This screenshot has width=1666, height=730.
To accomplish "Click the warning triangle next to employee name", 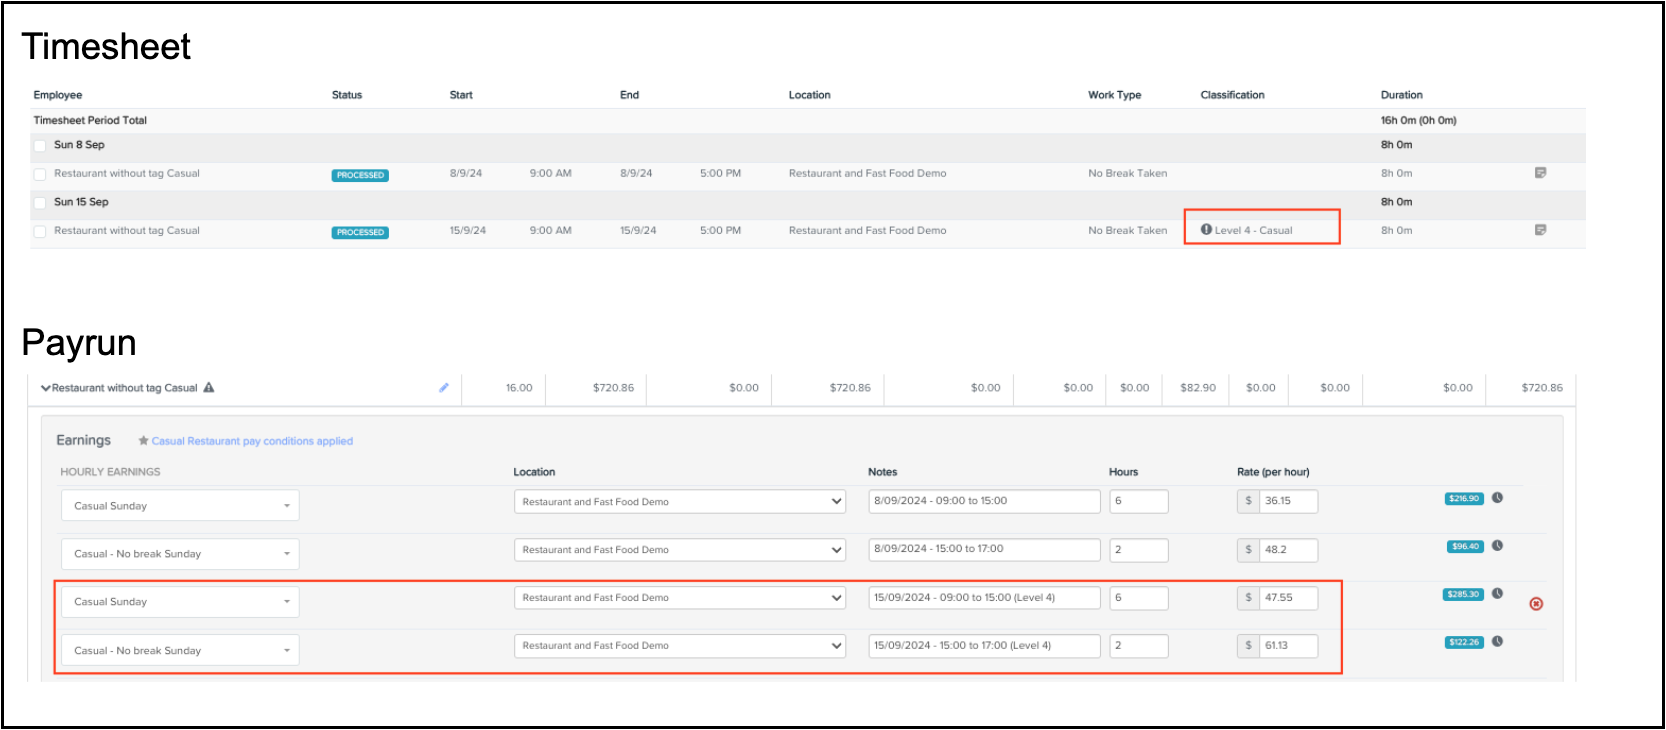I will click(209, 388).
